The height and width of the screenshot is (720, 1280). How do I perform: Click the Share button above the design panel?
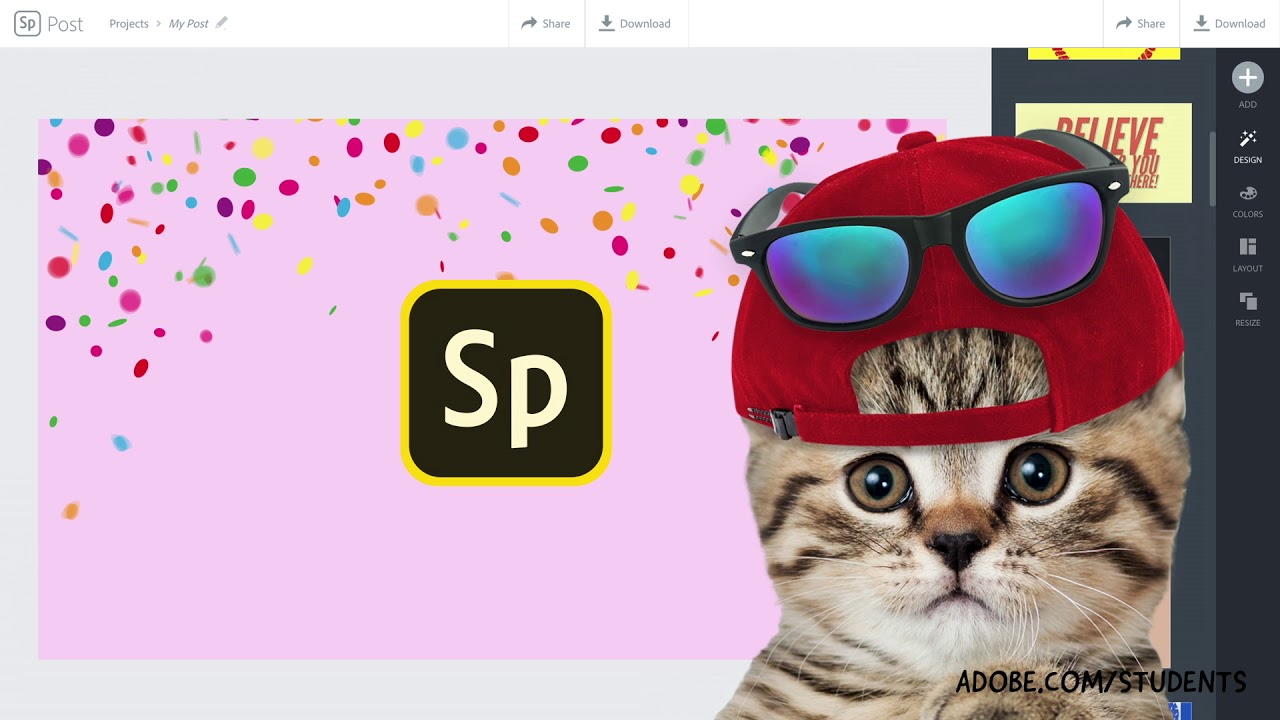(1141, 23)
